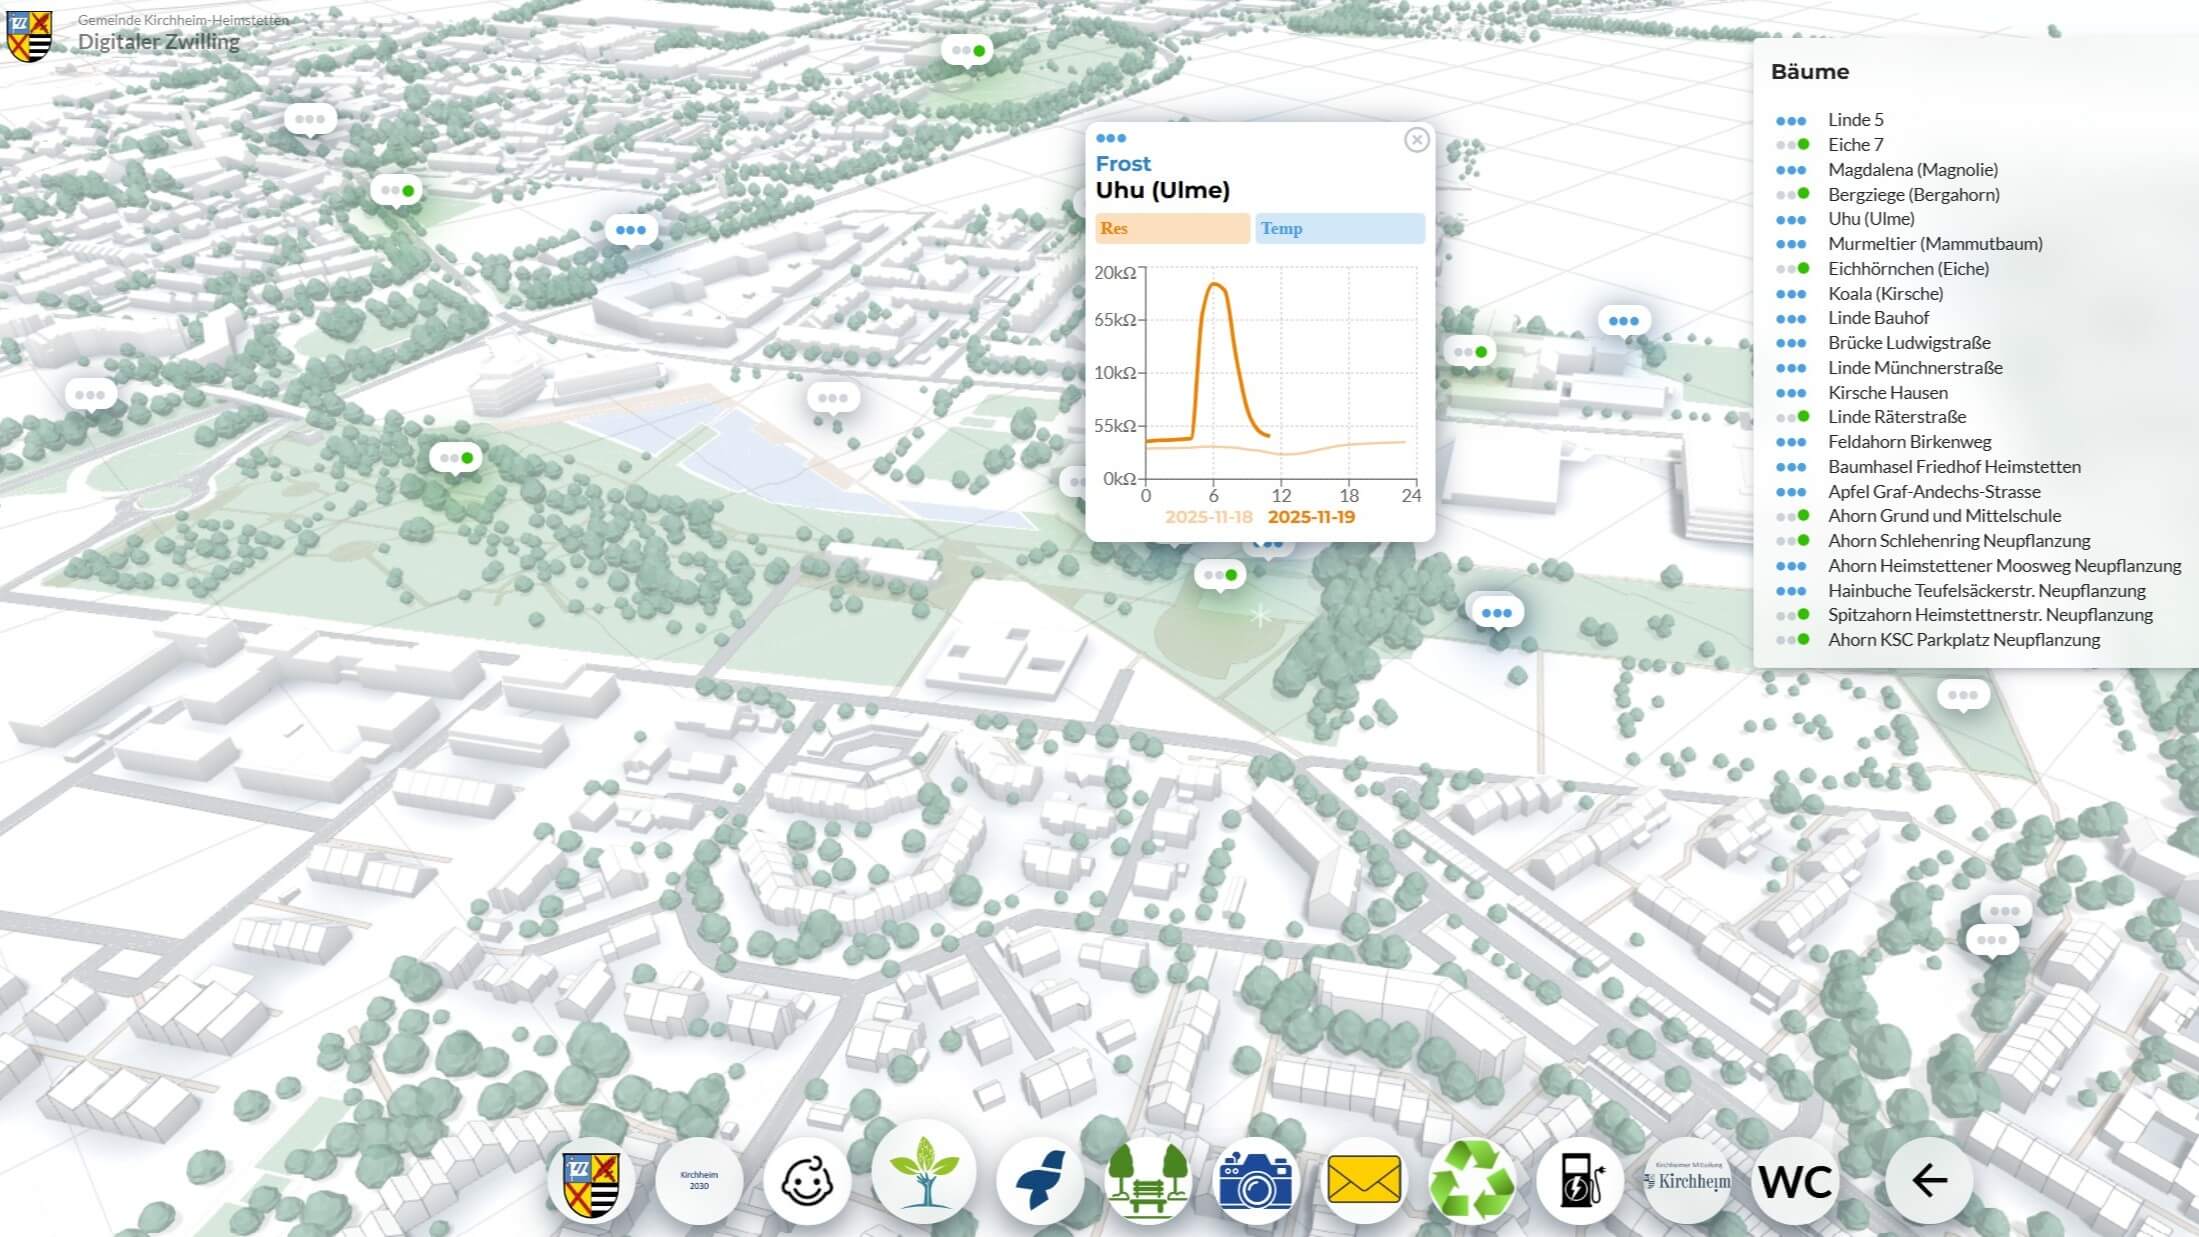Open the park bench layer icon

(1147, 1181)
